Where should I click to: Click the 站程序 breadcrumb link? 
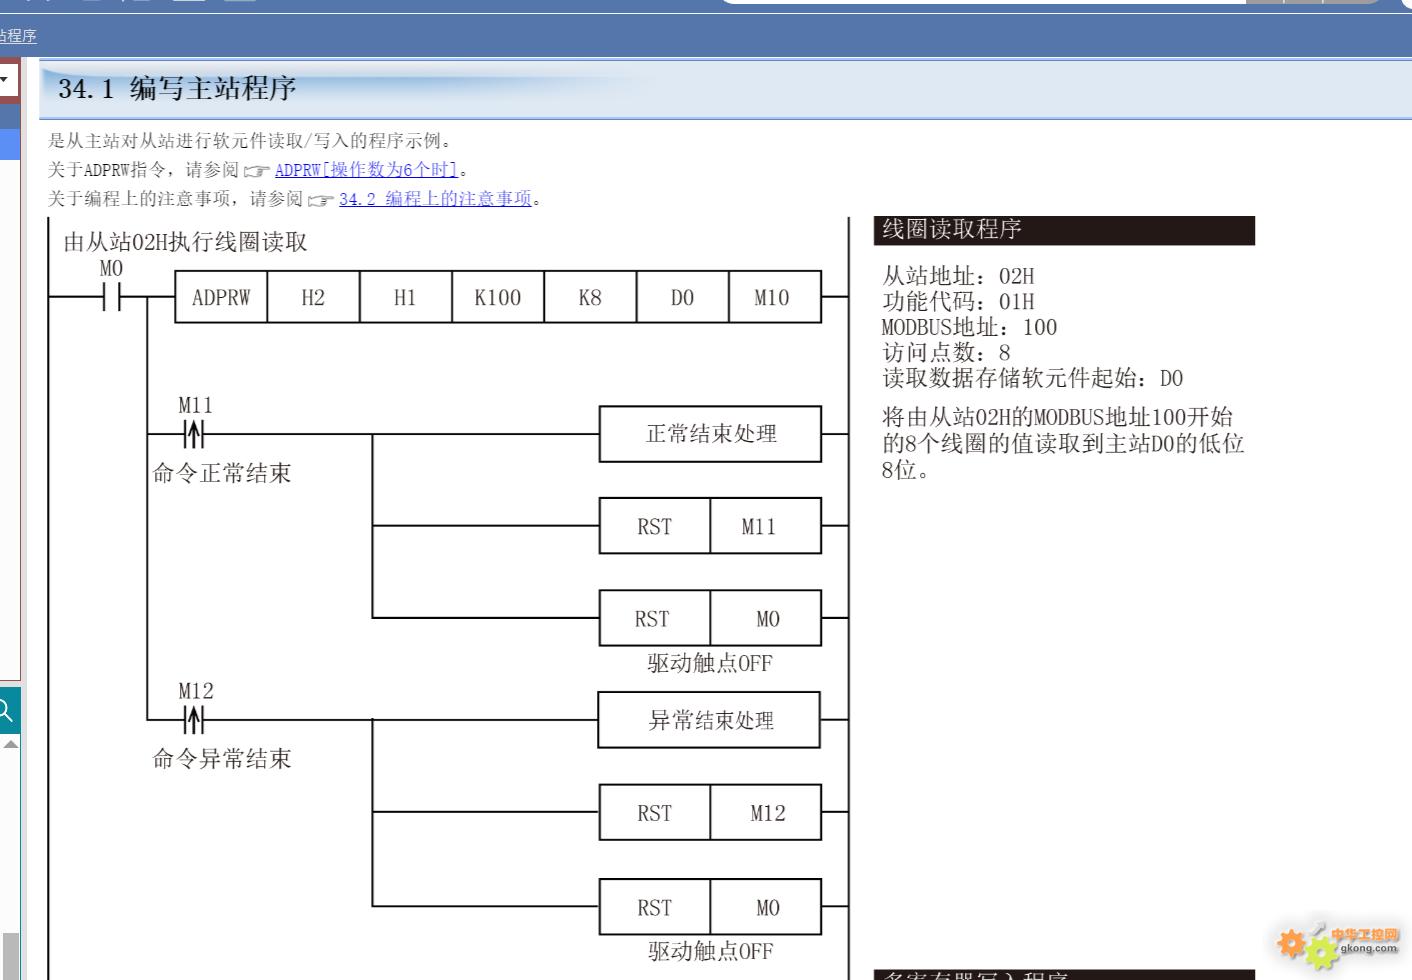19,36
